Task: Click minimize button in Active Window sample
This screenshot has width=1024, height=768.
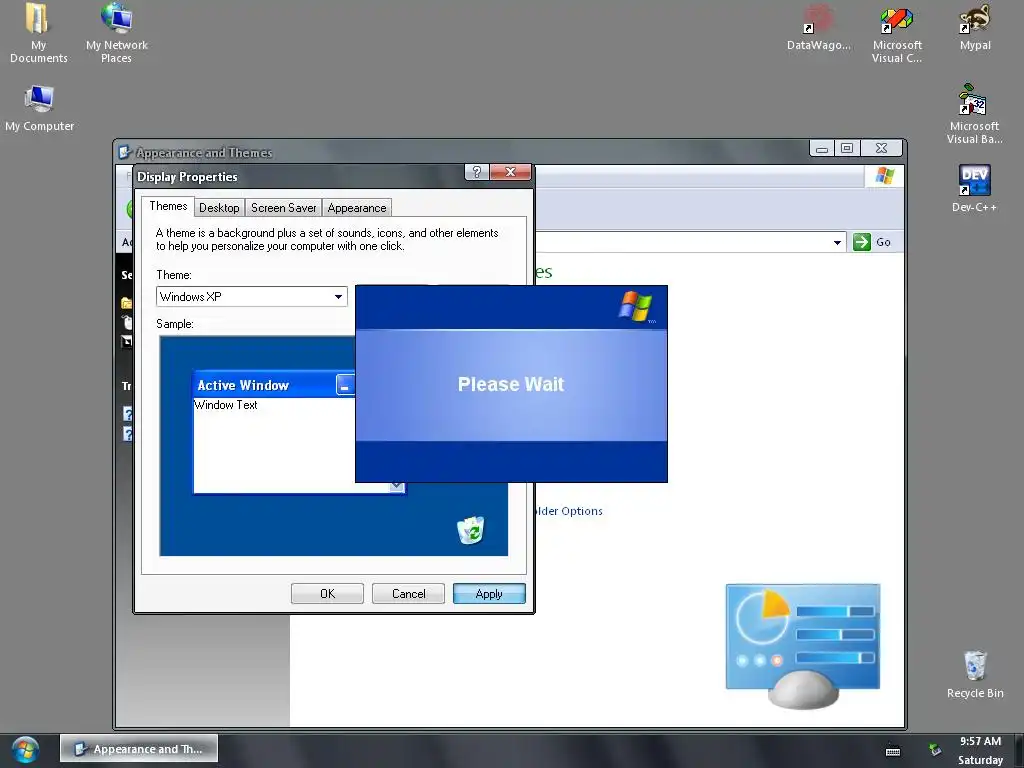Action: pyautogui.click(x=345, y=385)
